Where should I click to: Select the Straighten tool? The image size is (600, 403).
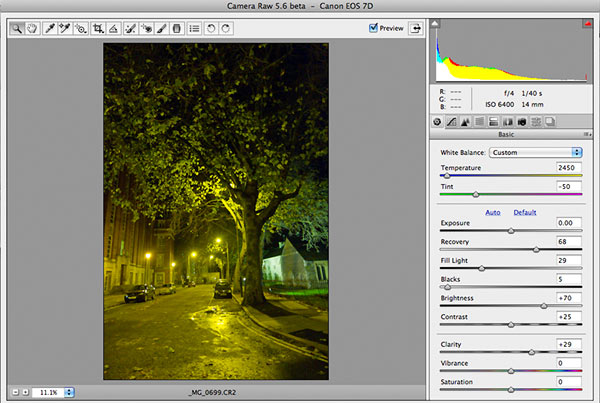[113, 28]
